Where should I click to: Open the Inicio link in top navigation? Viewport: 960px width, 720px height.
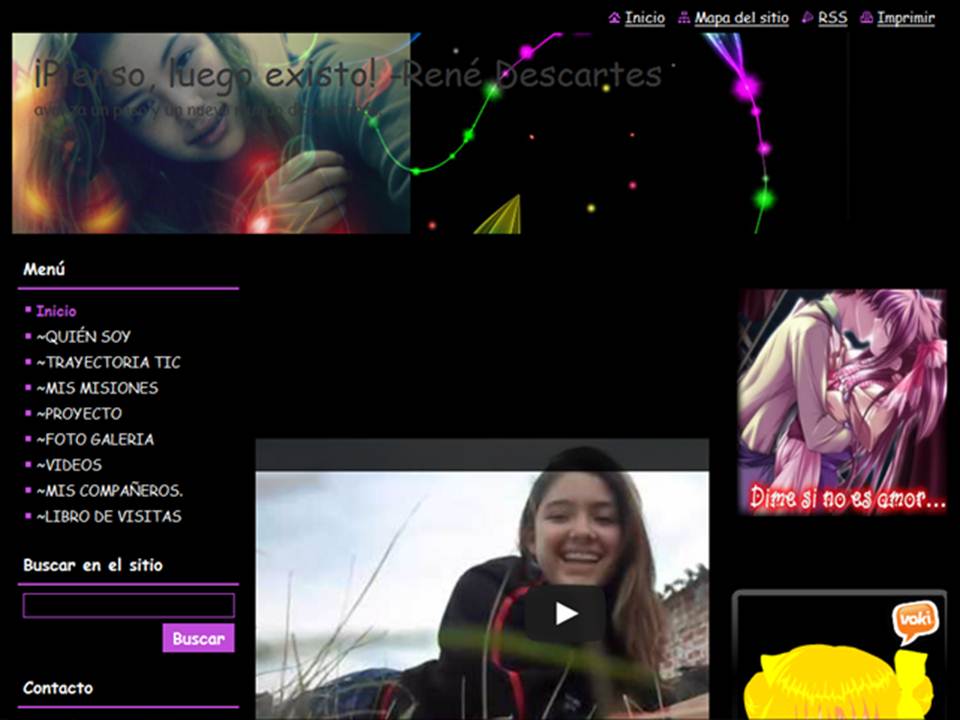pyautogui.click(x=644, y=18)
